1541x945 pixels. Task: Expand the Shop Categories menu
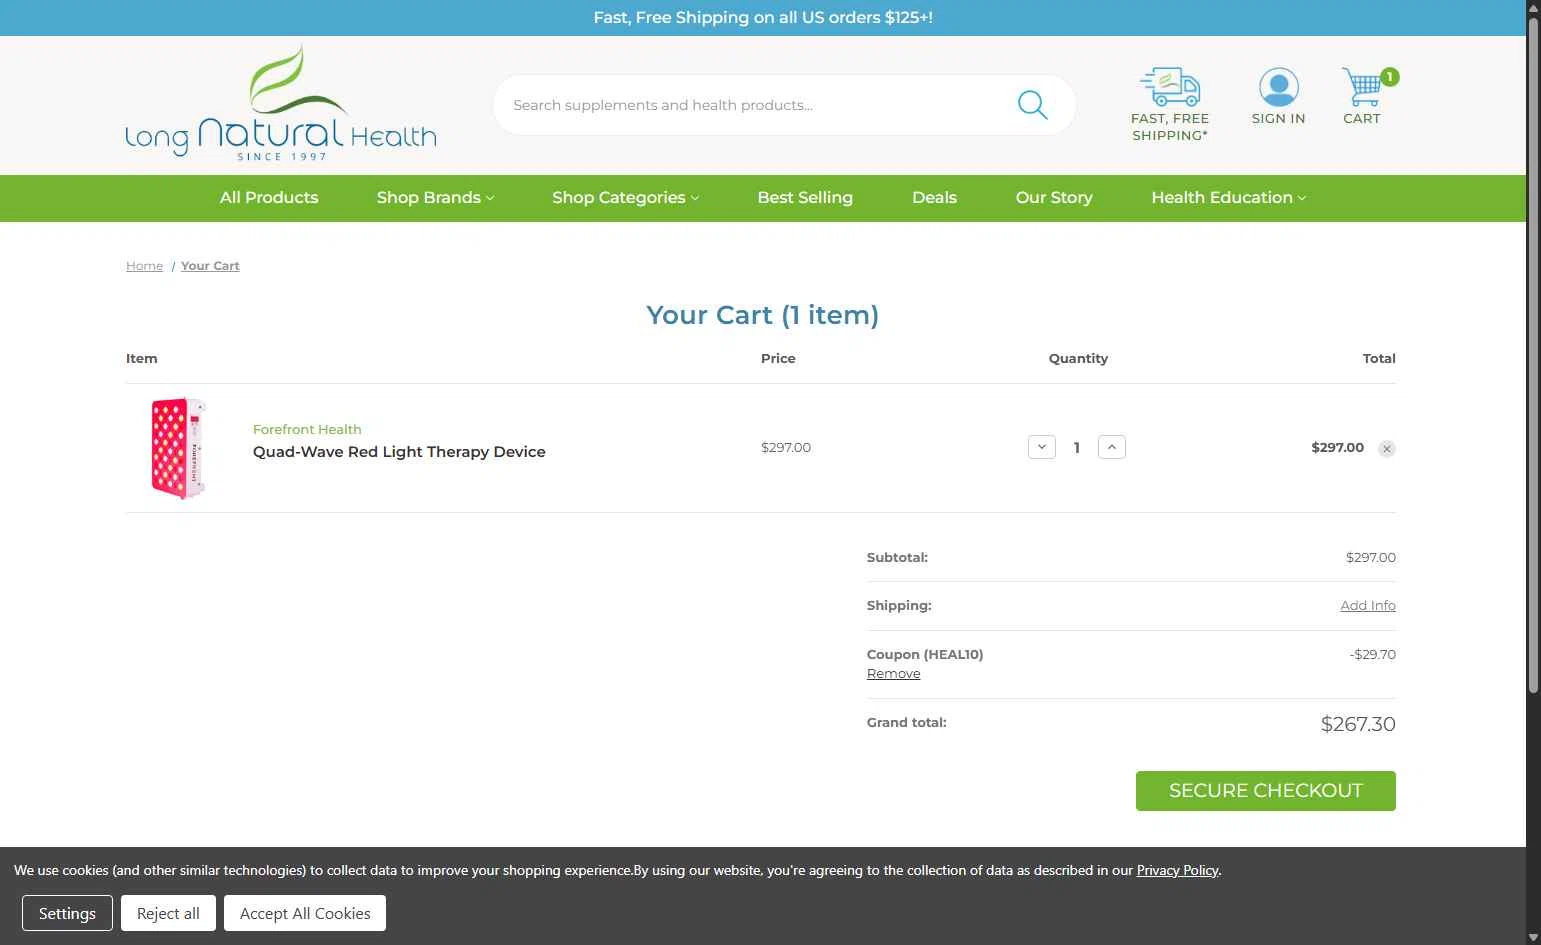click(x=625, y=198)
